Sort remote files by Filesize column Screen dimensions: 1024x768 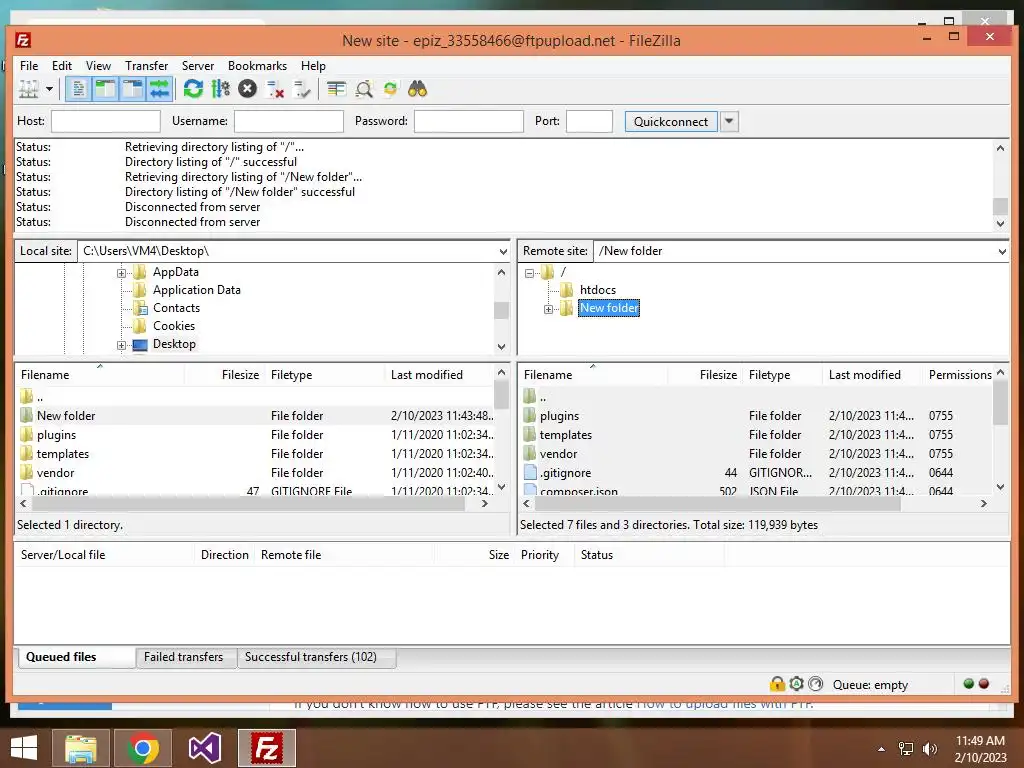click(705, 375)
